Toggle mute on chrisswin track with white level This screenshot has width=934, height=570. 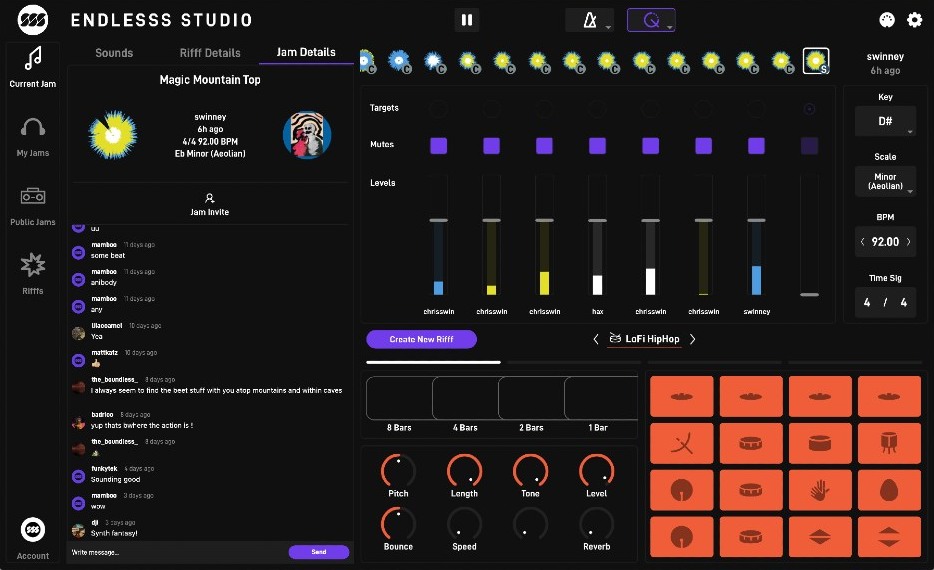650,146
